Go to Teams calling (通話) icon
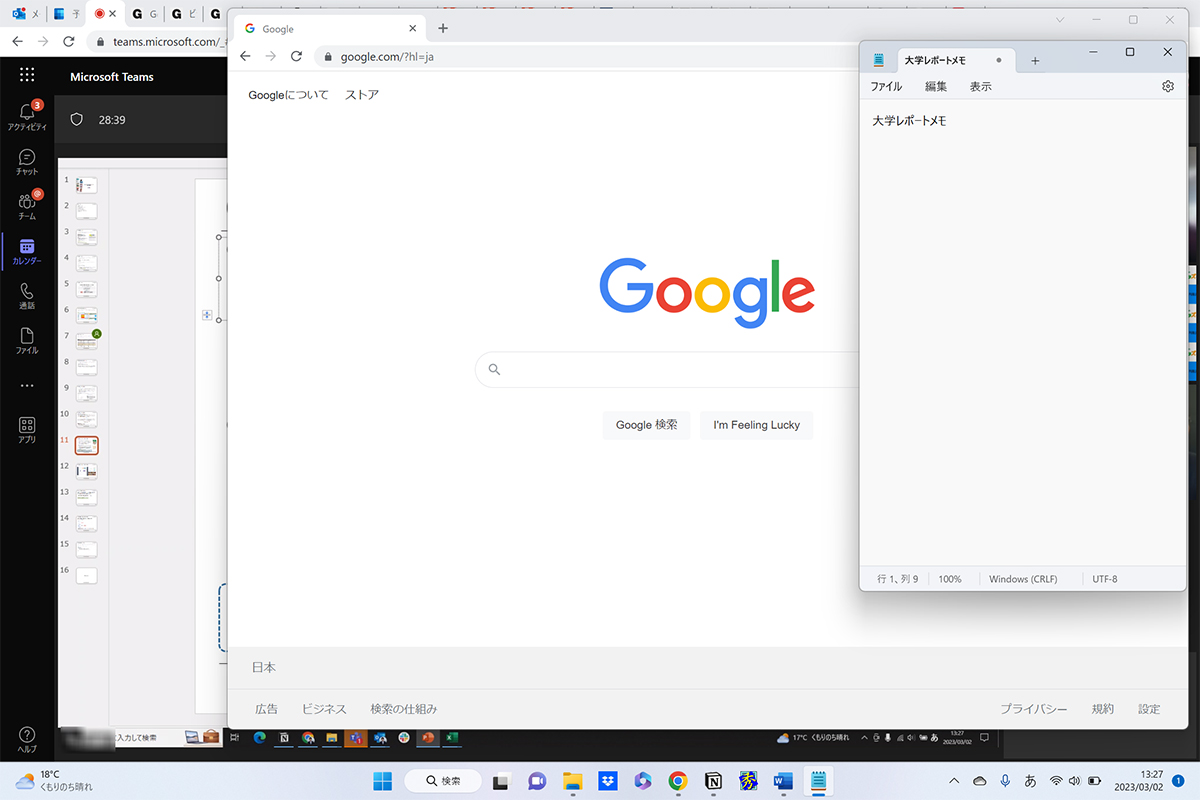Viewport: 1200px width, 800px height. [x=27, y=295]
